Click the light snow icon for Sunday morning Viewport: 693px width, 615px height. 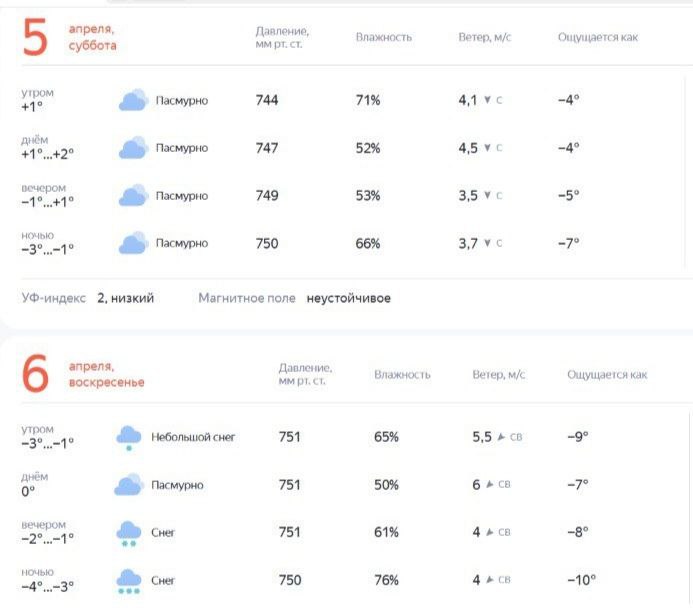(129, 438)
